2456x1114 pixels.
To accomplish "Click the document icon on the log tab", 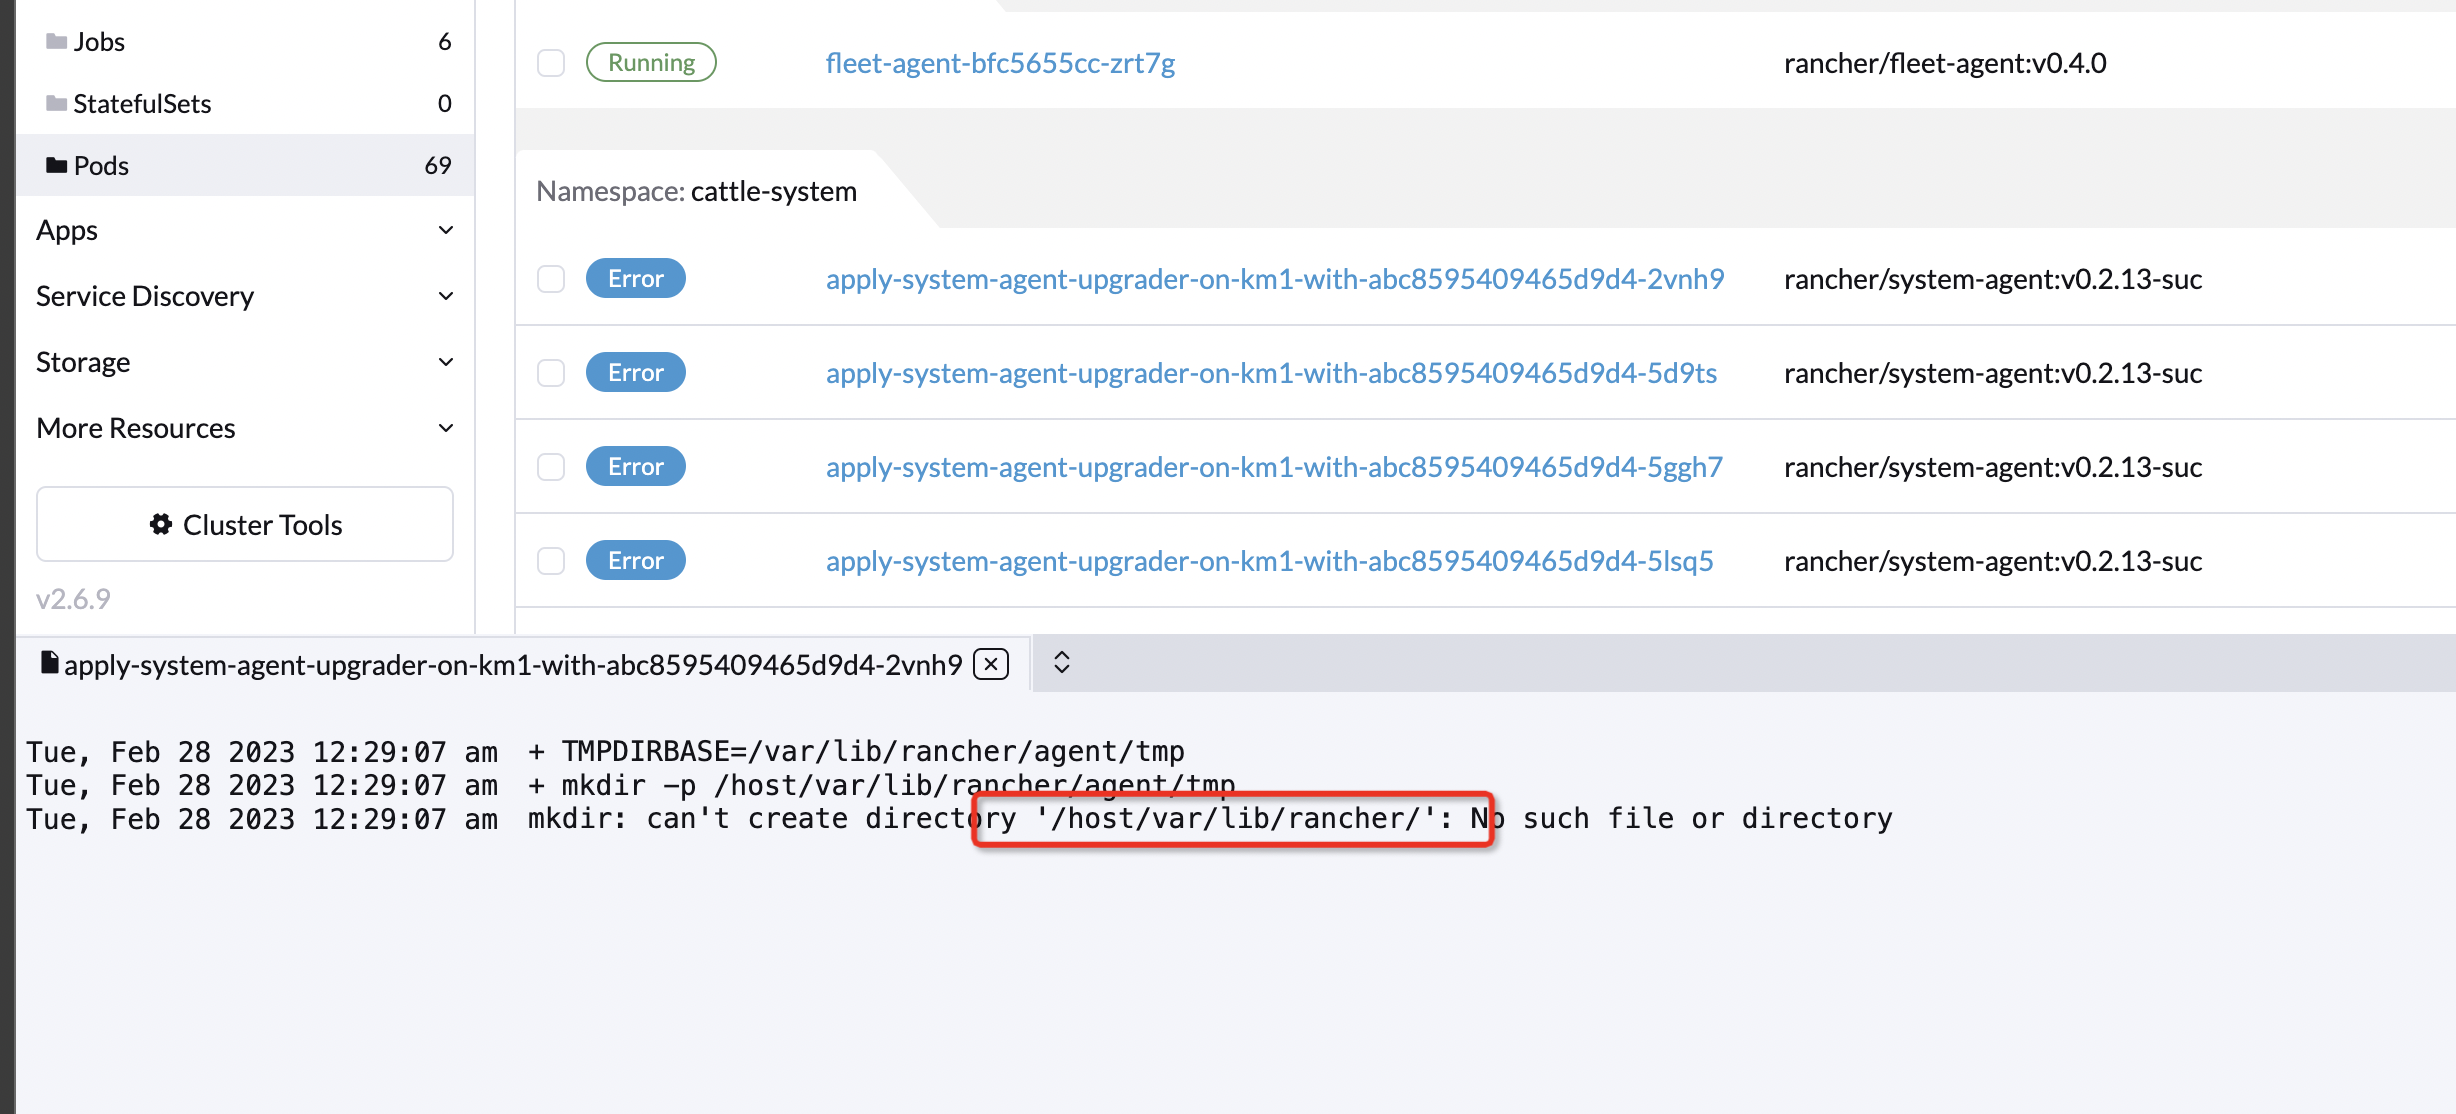I will 48,662.
